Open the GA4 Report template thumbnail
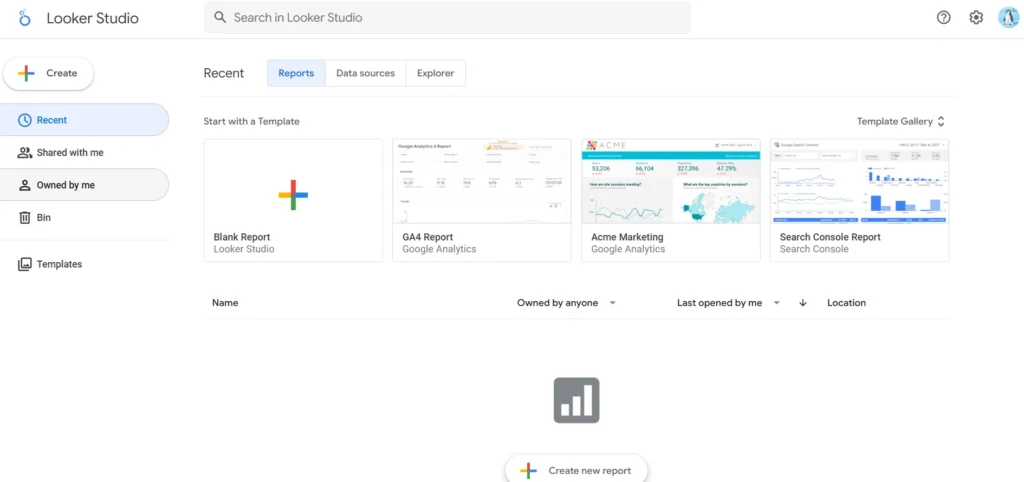The image size is (1024, 482). (482, 201)
